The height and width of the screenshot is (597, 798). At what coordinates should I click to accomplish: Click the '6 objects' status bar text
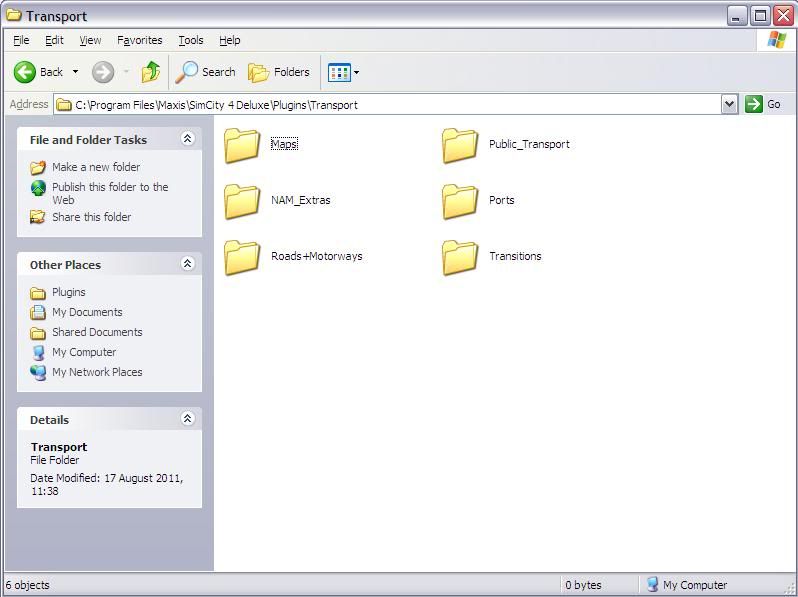point(27,585)
